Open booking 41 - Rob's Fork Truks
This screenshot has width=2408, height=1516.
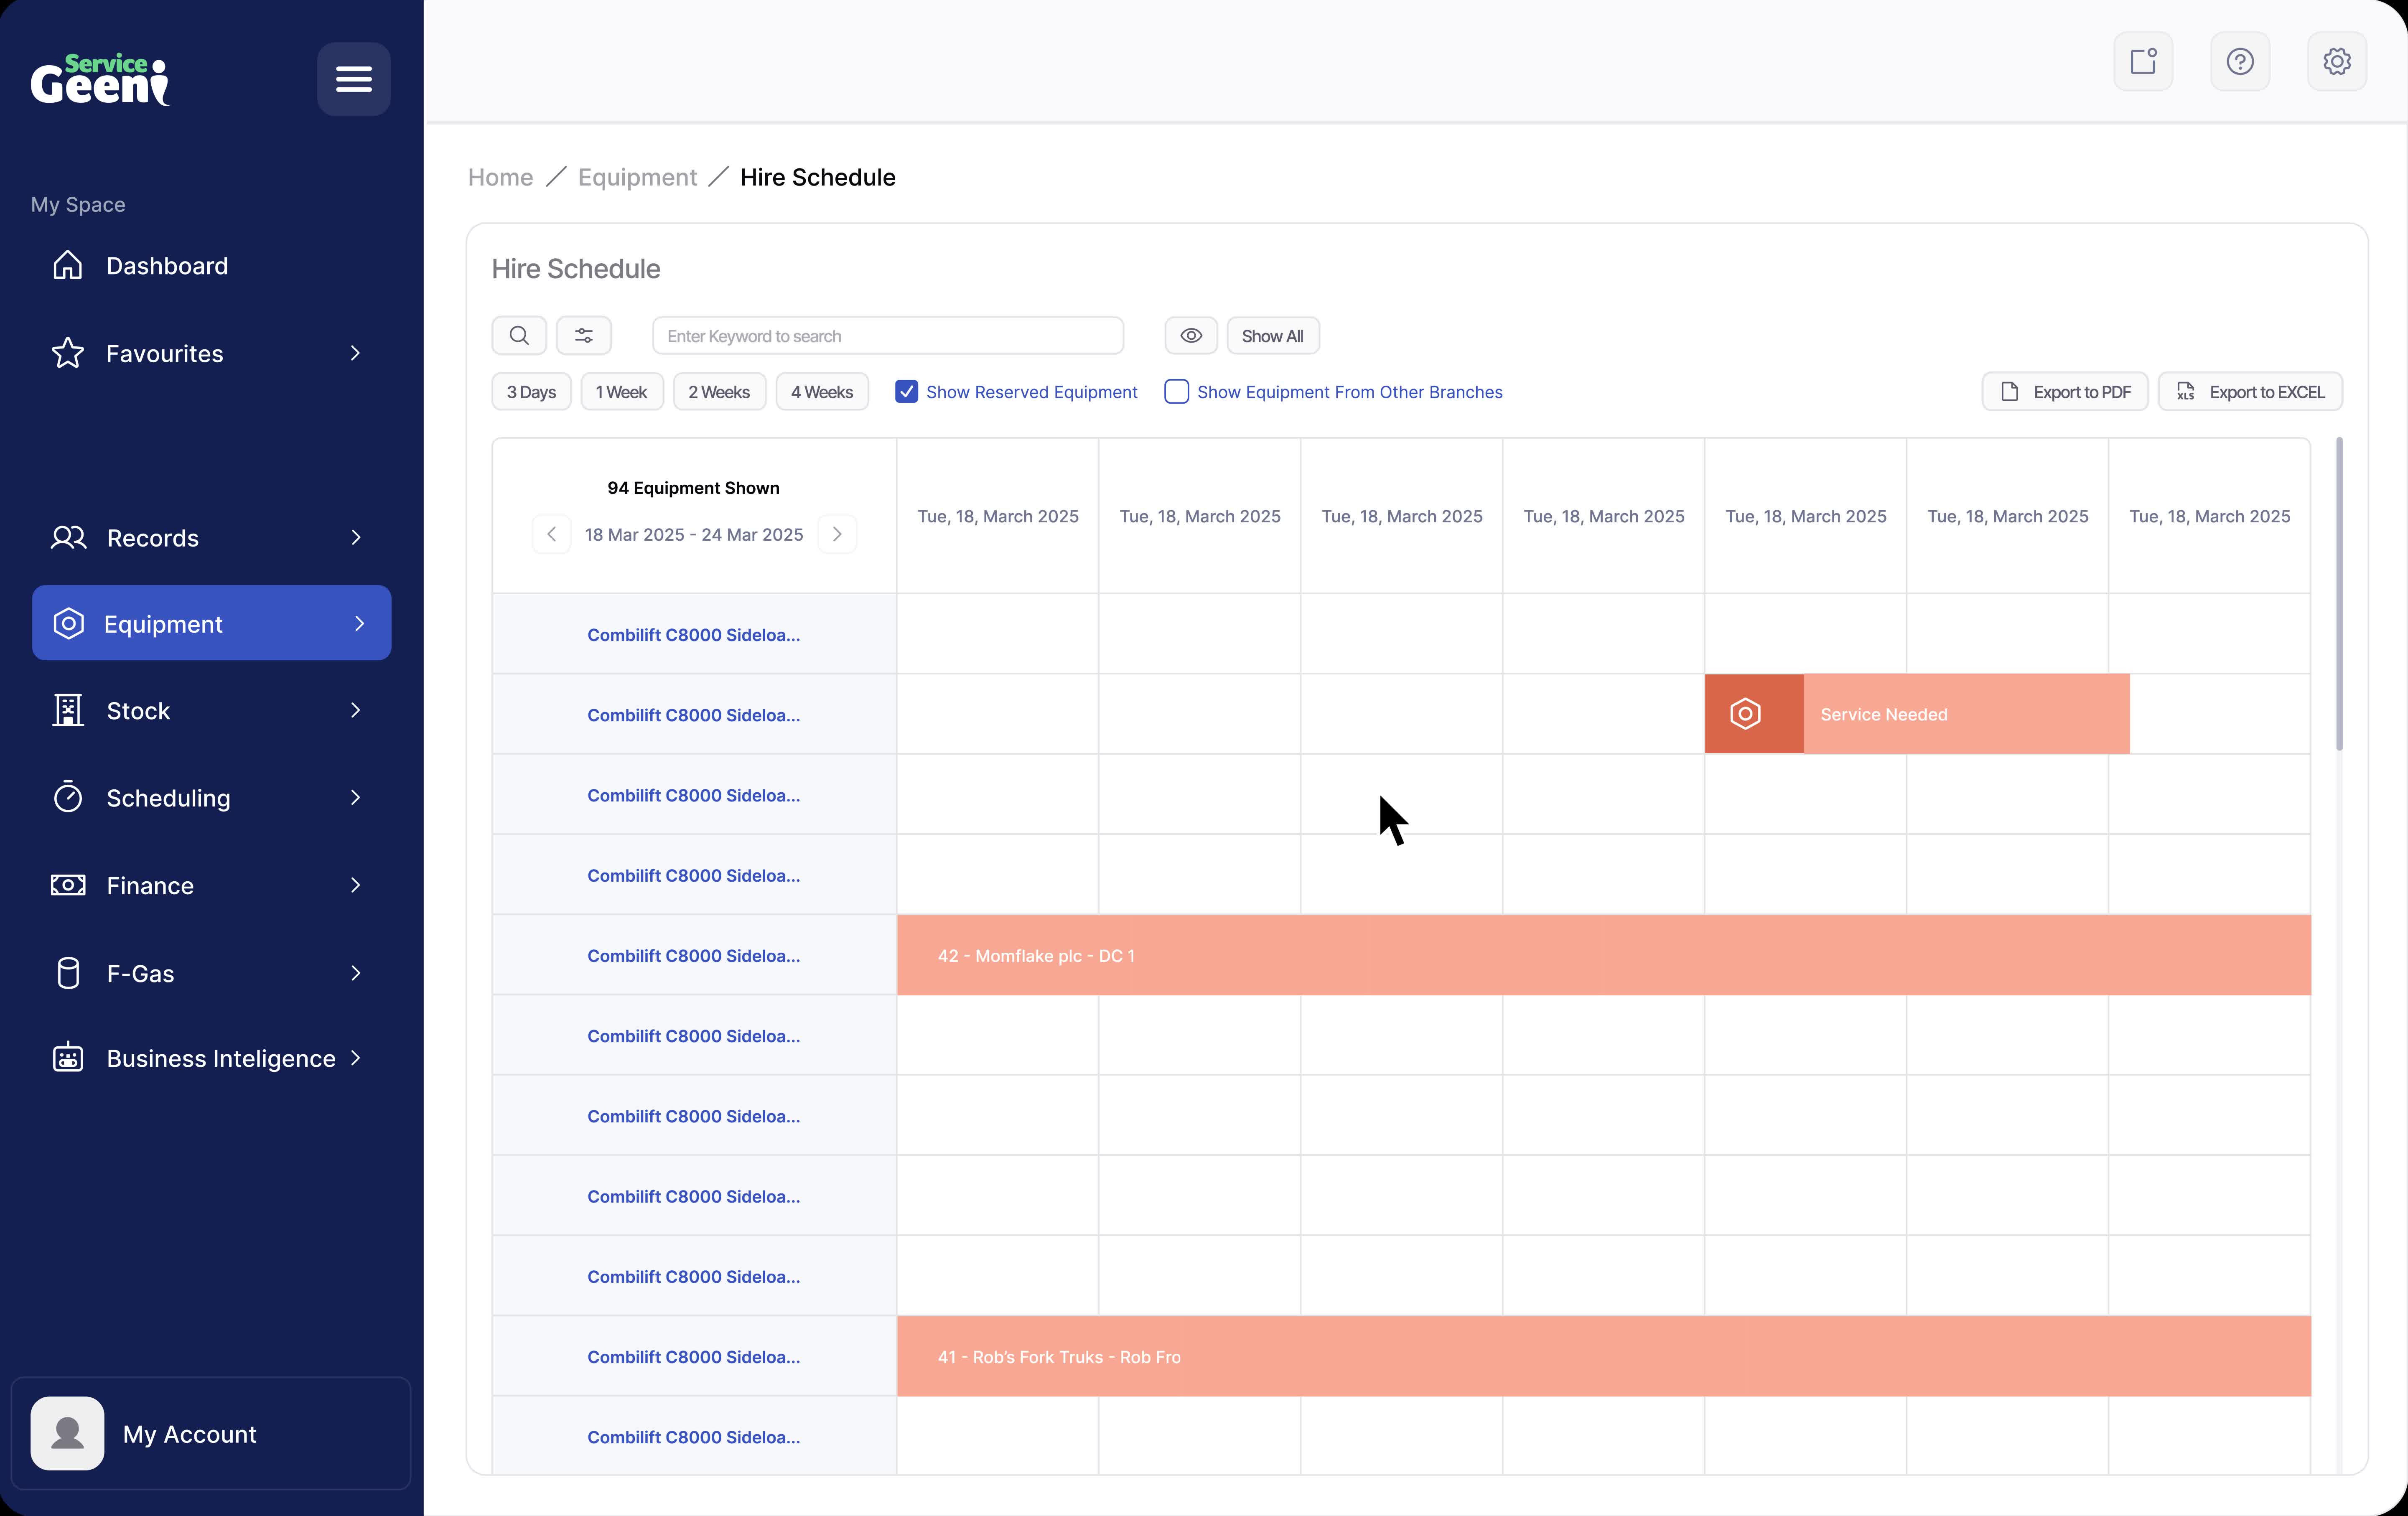point(1603,1356)
